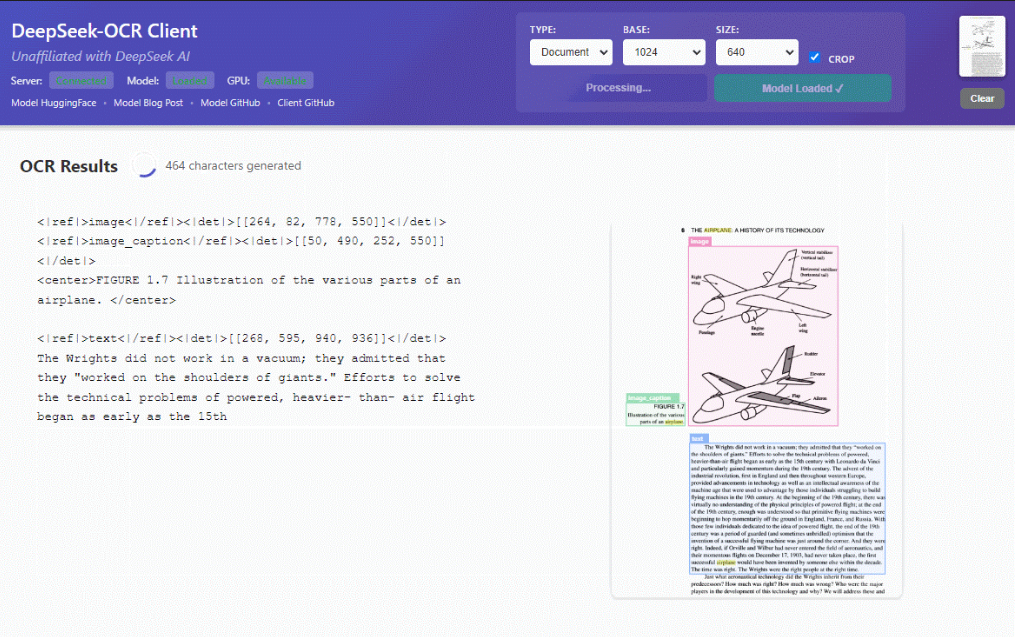This screenshot has width=1015, height=637.
Task: Expand the BASE dropdown showing 1024
Action: click(x=663, y=52)
